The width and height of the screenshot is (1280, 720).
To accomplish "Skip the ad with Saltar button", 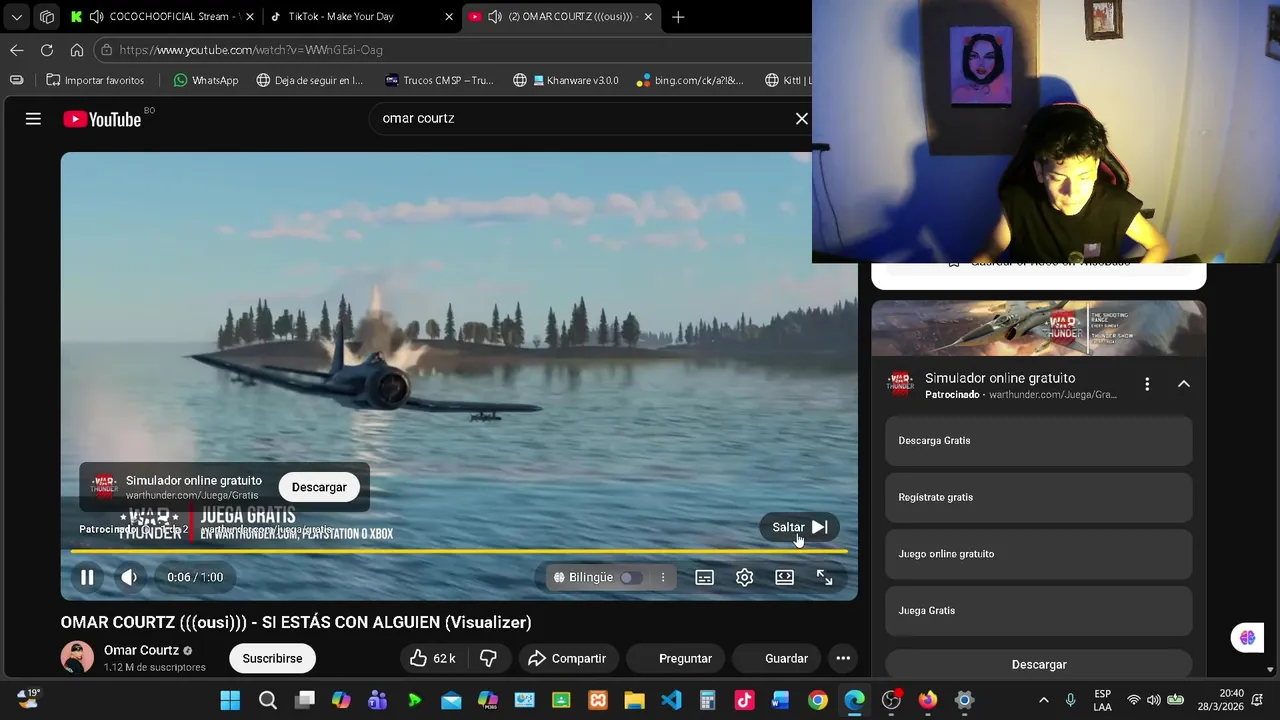I will tap(800, 527).
